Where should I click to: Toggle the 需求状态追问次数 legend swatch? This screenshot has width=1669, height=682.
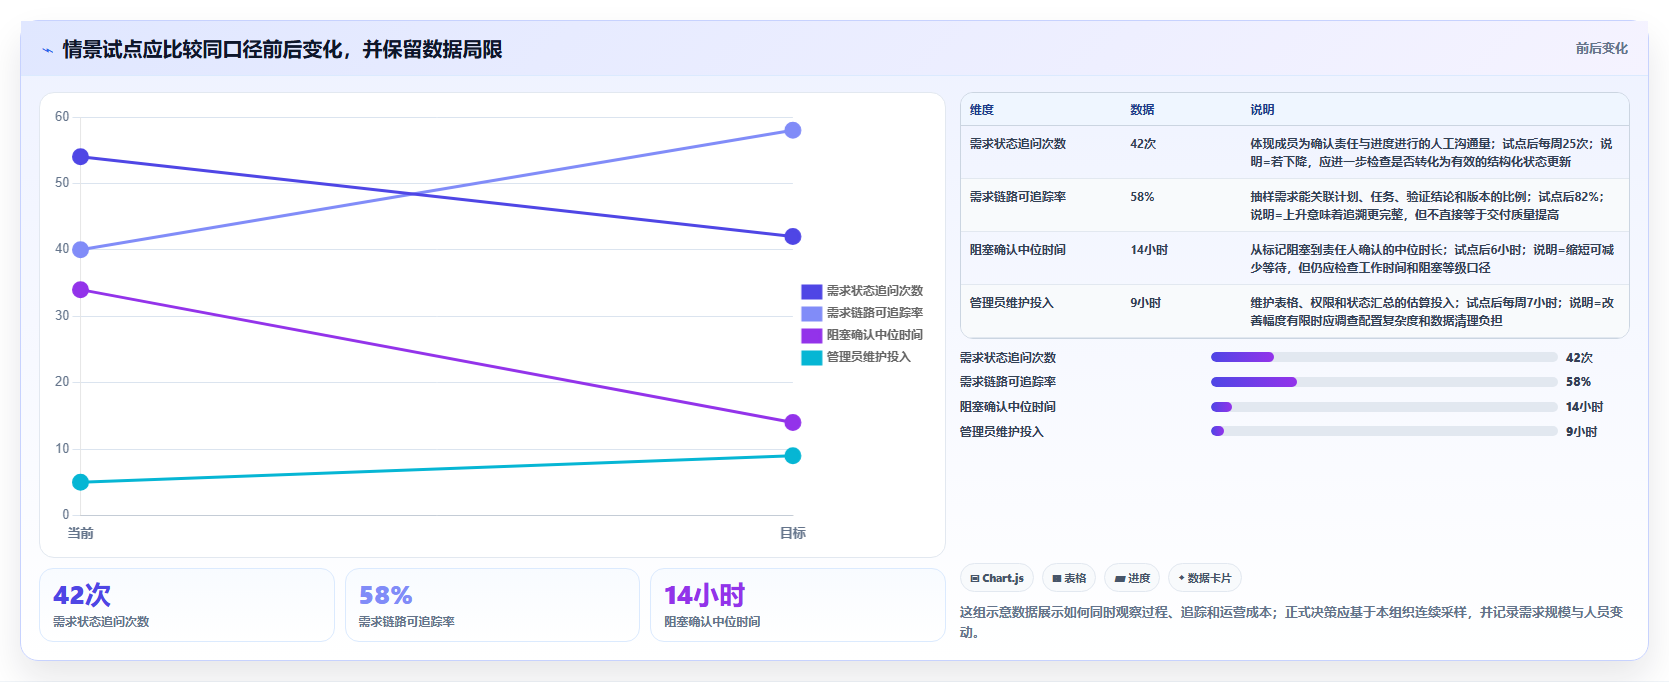coord(811,291)
